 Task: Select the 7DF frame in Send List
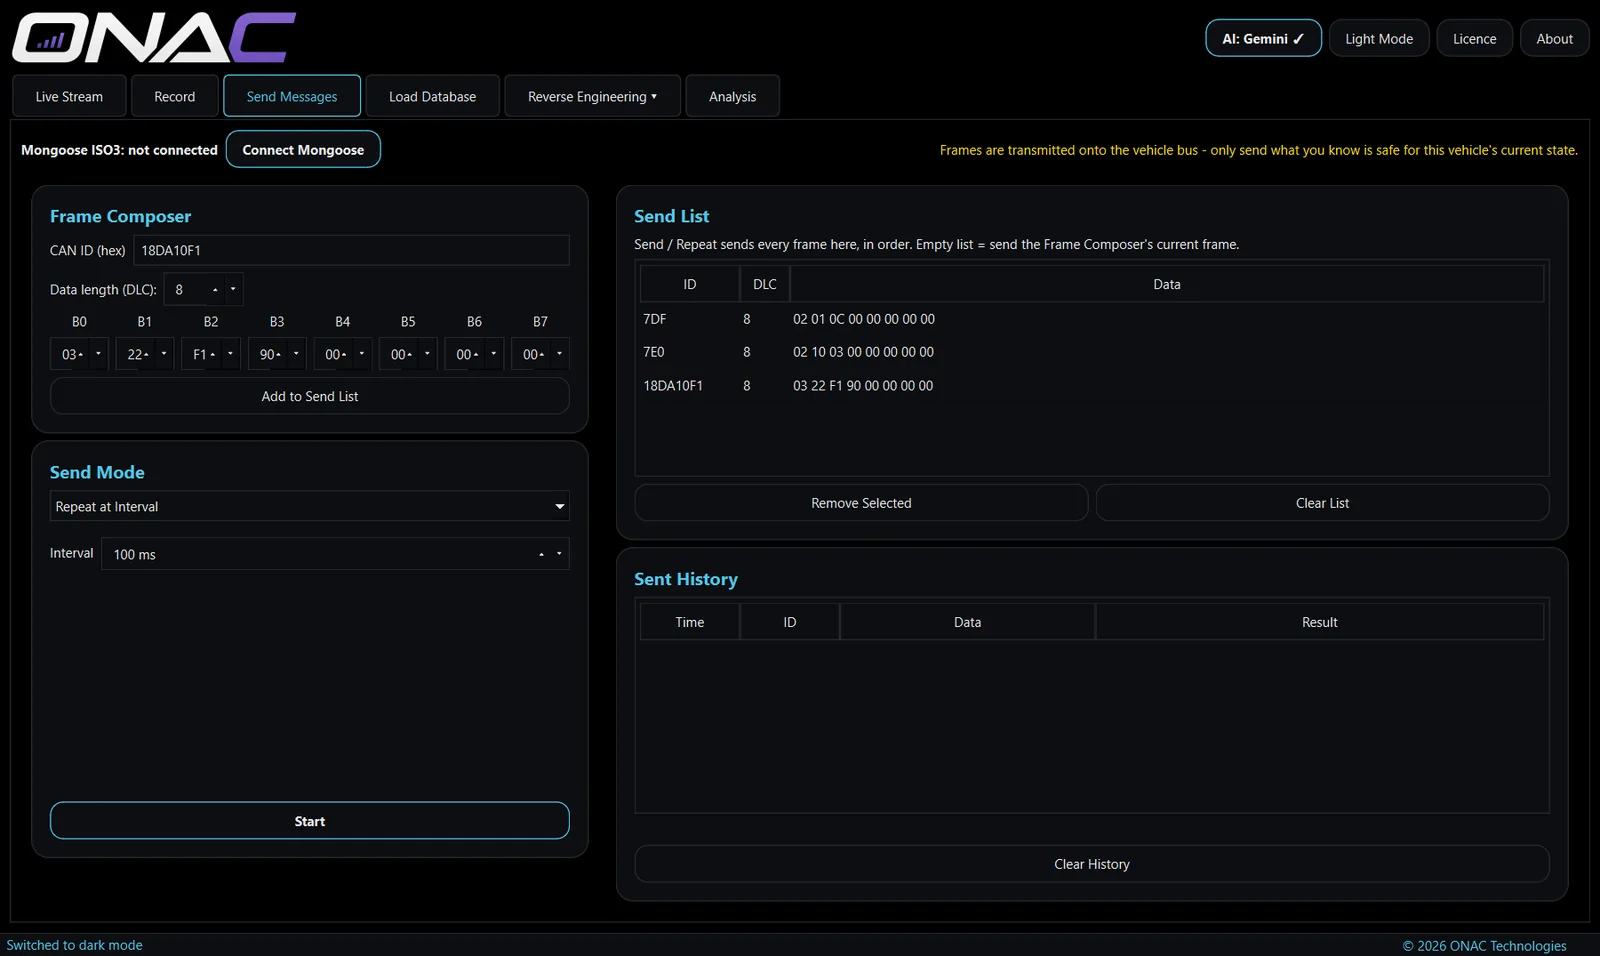click(1092, 319)
